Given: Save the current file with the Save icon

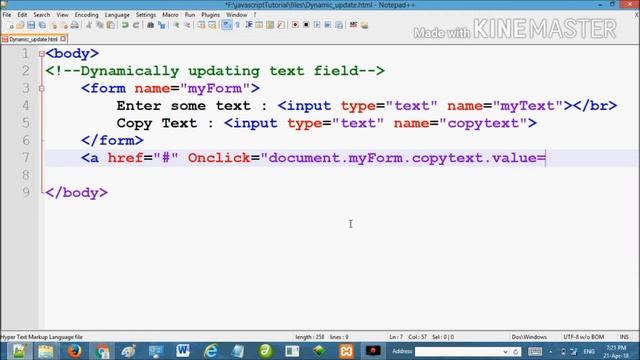Looking at the screenshot, I should [x=31, y=25].
